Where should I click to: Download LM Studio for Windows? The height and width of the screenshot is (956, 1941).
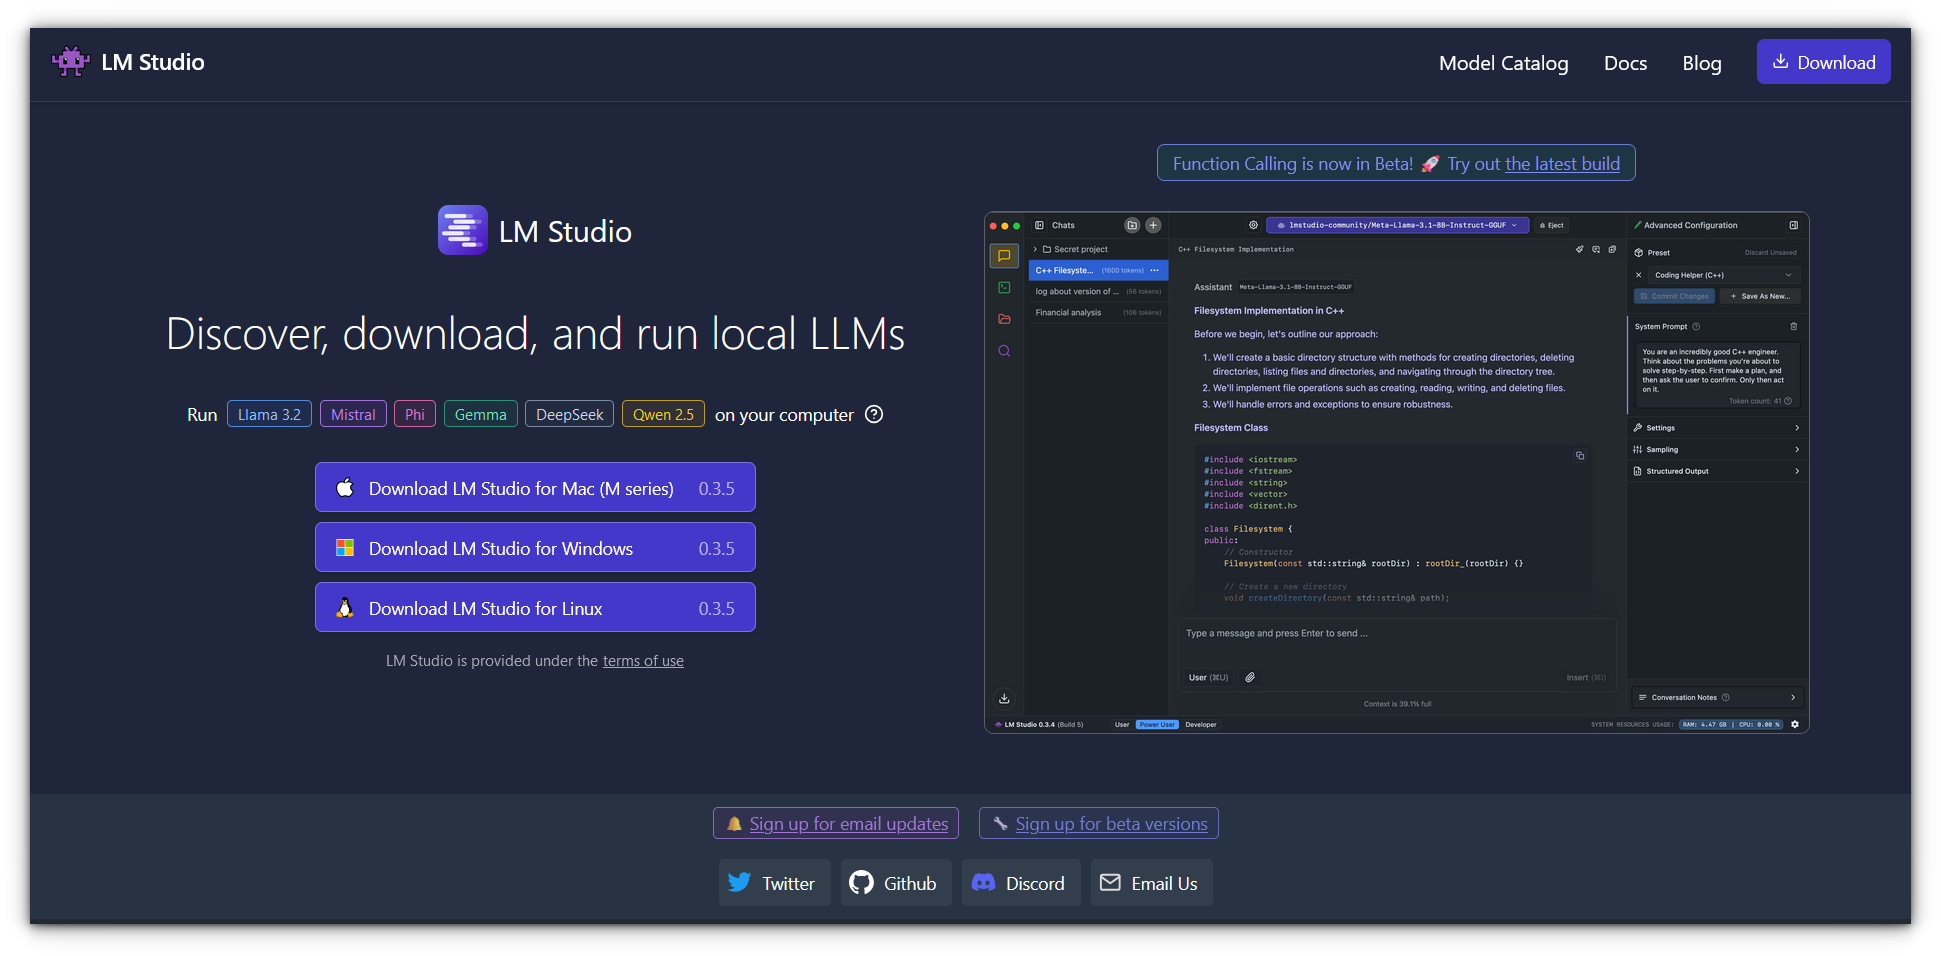point(535,548)
